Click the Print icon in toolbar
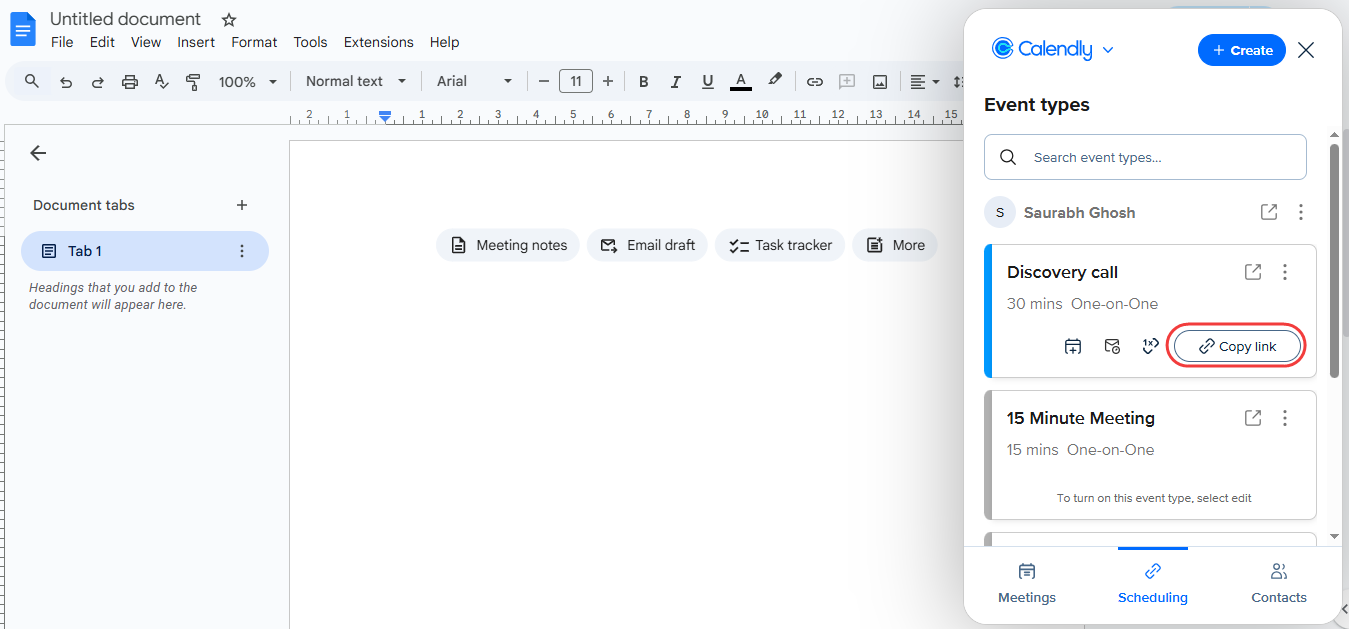1349x629 pixels. tap(130, 82)
